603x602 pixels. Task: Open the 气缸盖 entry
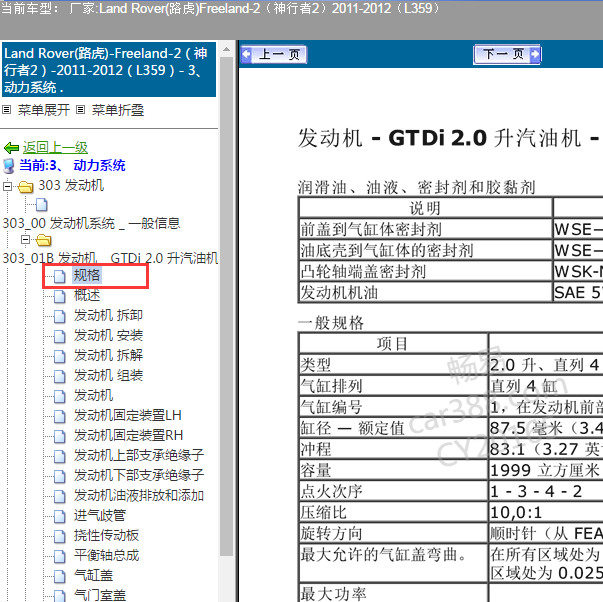pyautogui.click(x=93, y=575)
